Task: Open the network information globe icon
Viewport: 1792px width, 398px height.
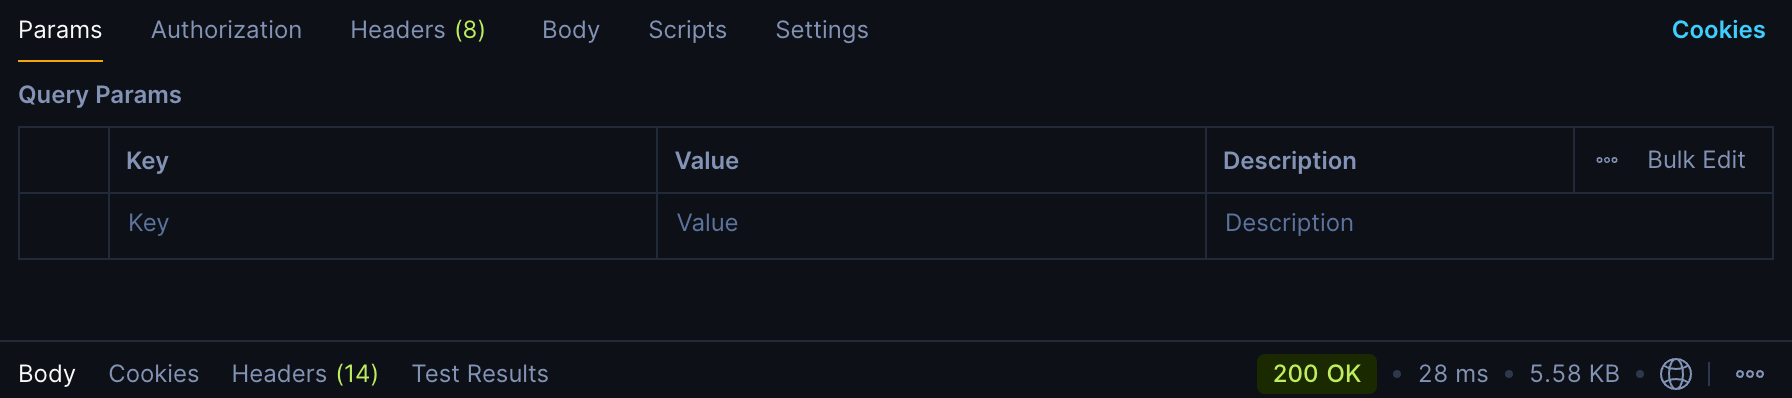Action: click(1676, 374)
